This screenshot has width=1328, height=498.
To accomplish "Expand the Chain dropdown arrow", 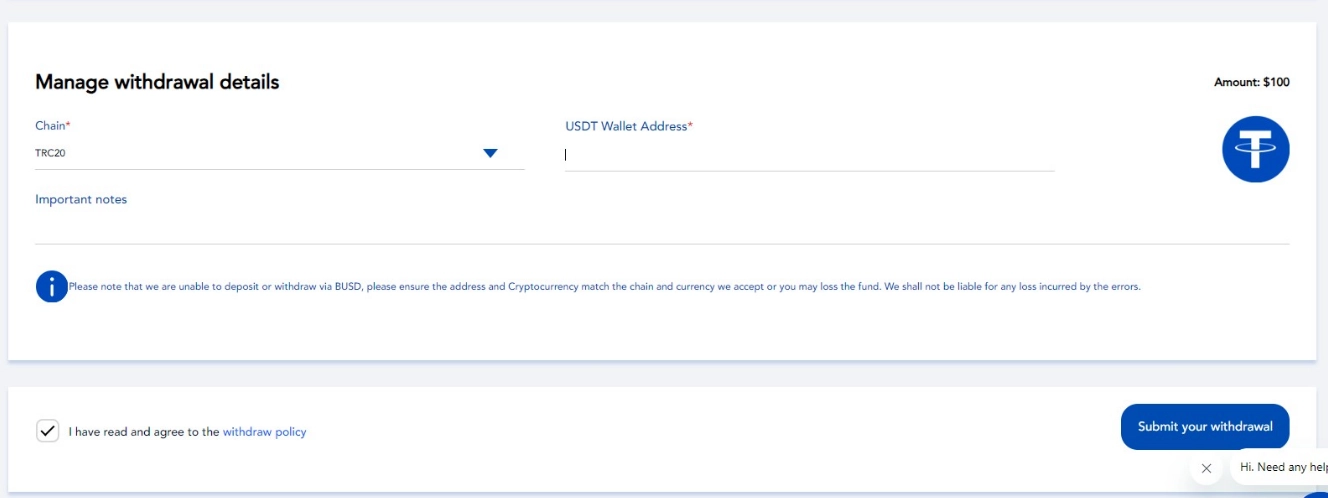I will click(490, 153).
